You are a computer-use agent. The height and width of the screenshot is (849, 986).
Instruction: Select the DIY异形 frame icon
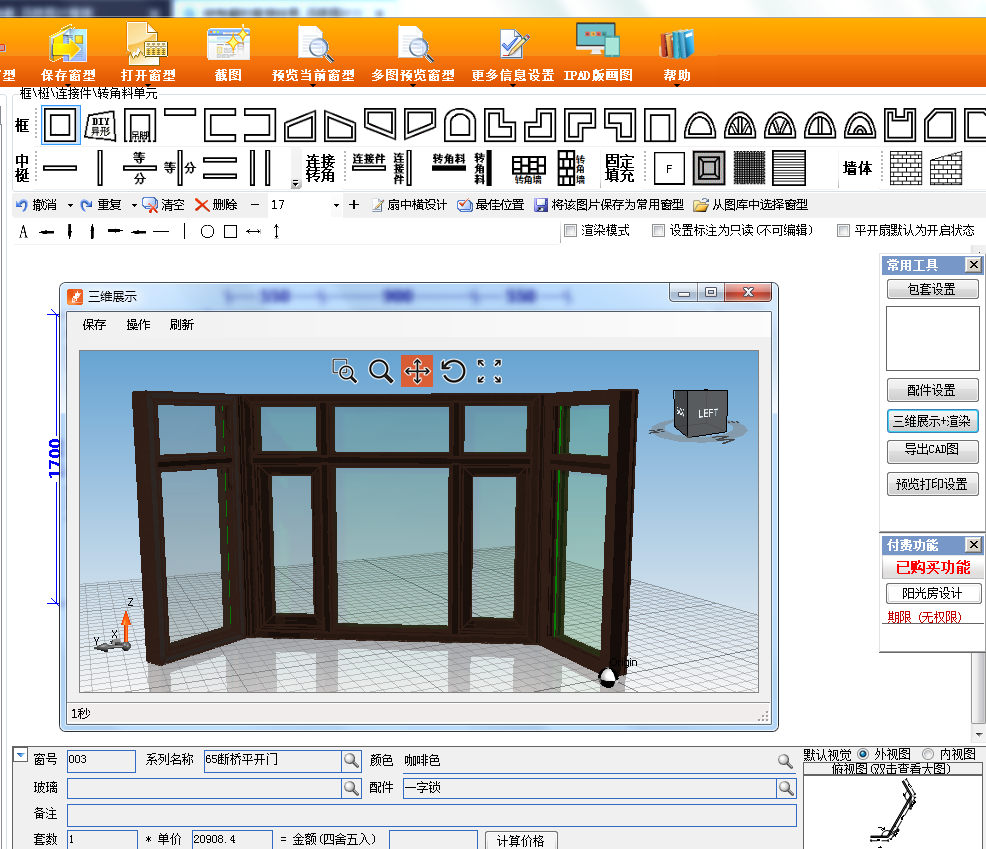tap(100, 125)
